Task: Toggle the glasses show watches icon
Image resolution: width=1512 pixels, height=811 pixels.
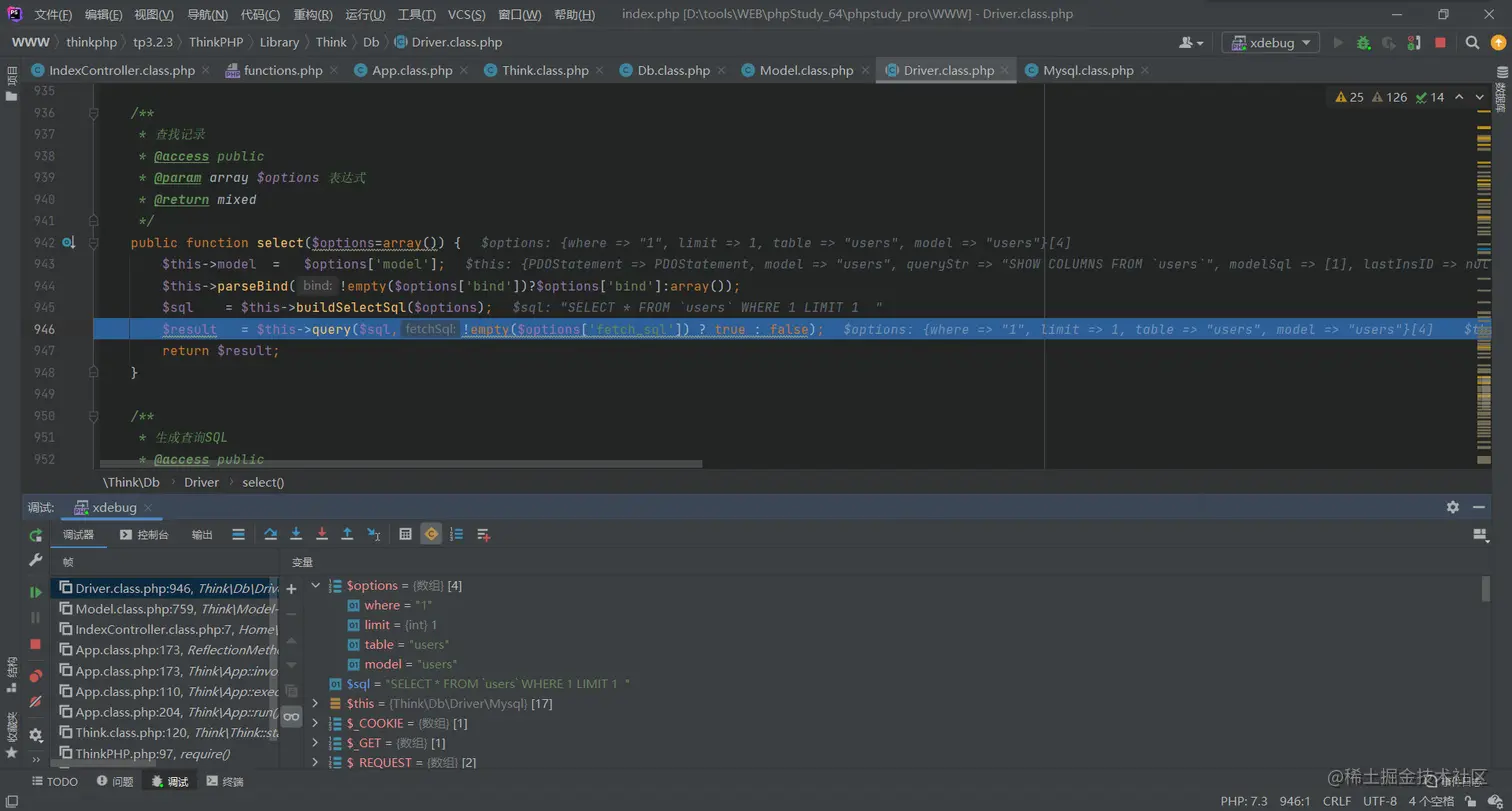Action: (x=291, y=716)
